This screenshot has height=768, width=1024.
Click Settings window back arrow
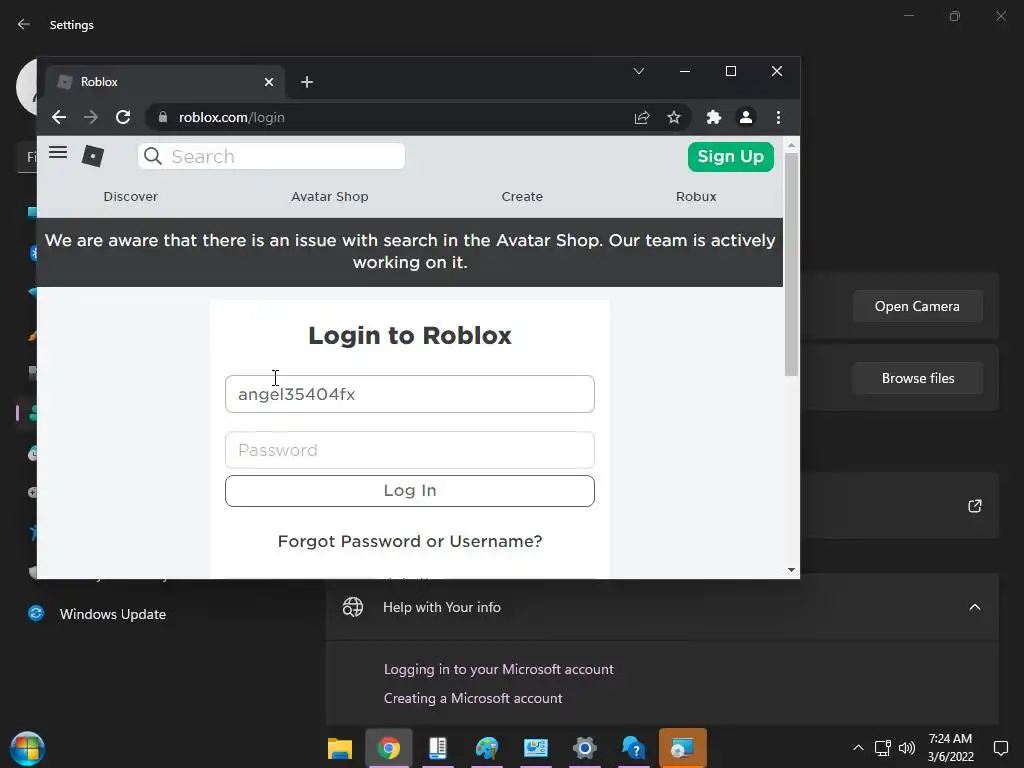(24, 24)
